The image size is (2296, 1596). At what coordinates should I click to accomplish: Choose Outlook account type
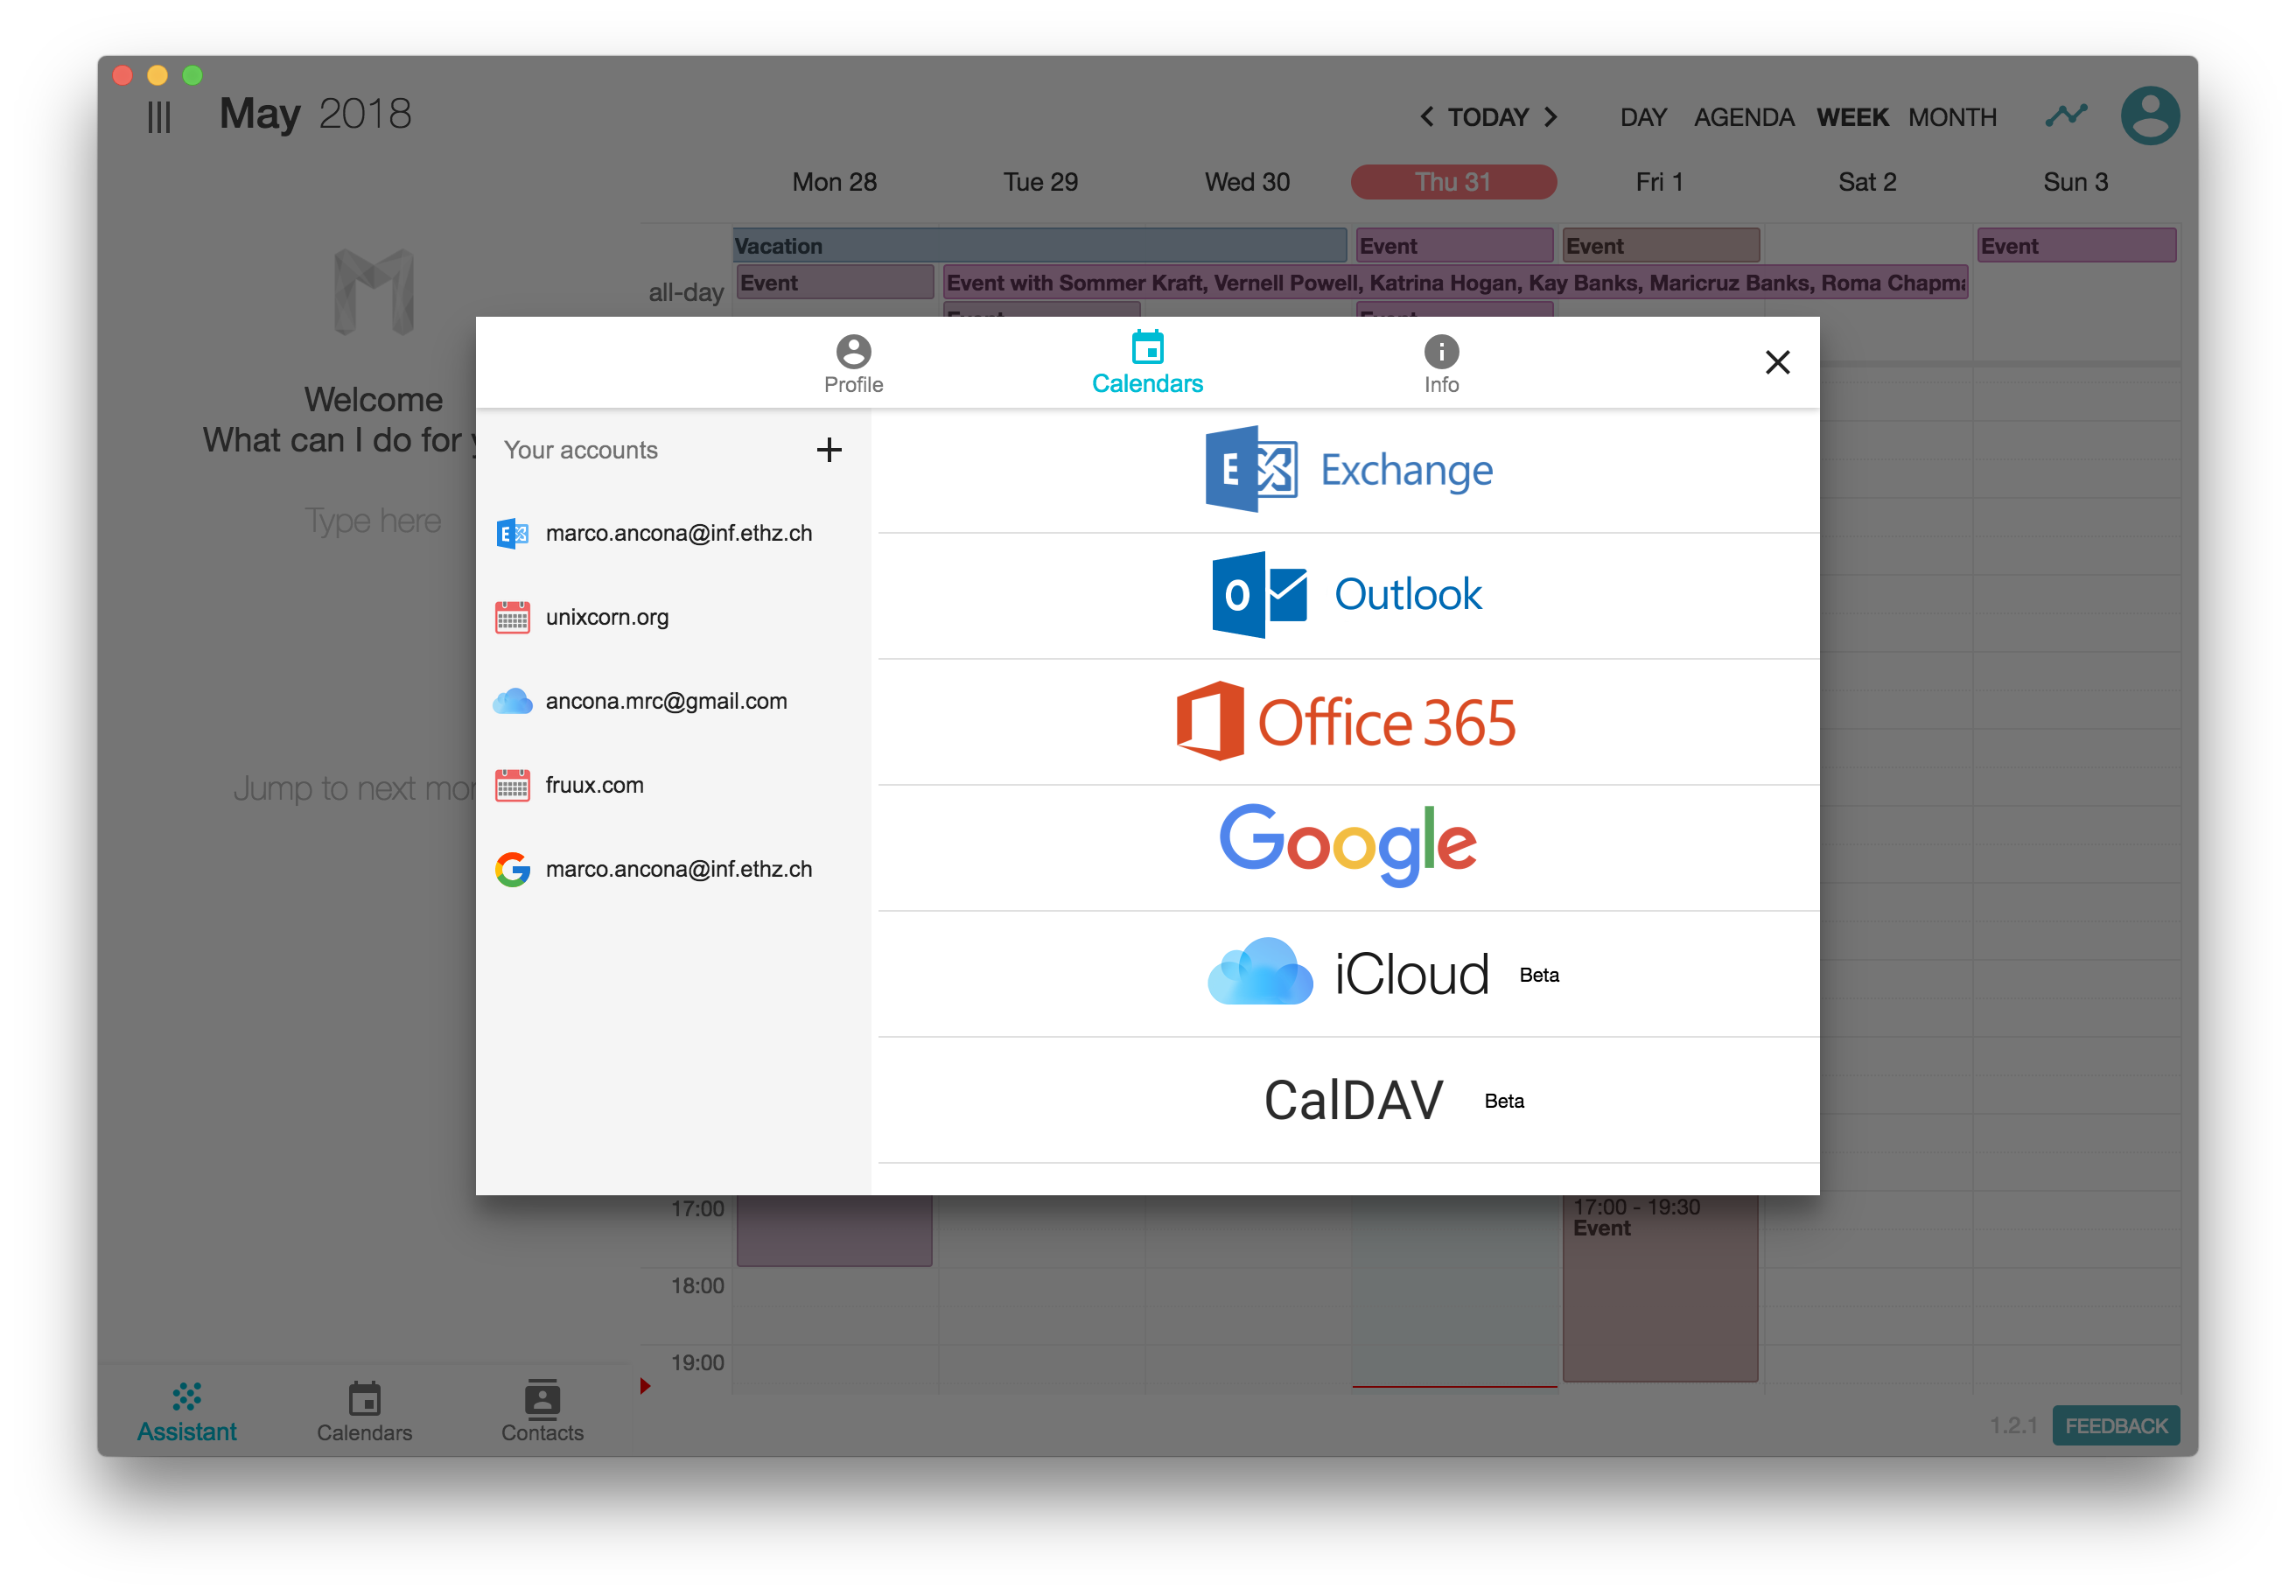click(x=1347, y=595)
